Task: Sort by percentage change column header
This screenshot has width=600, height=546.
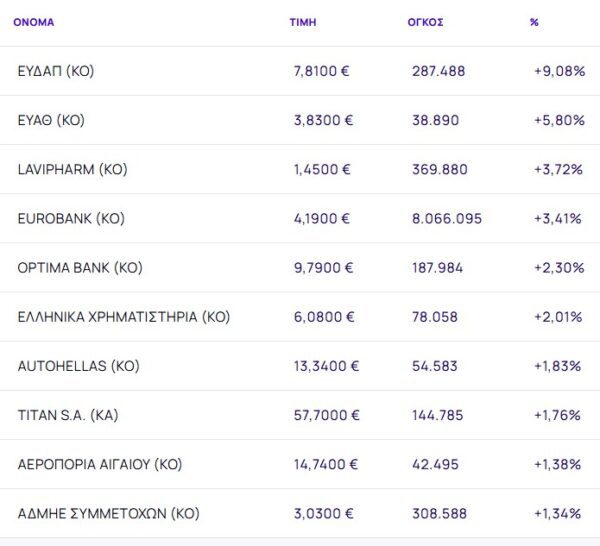Action: 534,21
